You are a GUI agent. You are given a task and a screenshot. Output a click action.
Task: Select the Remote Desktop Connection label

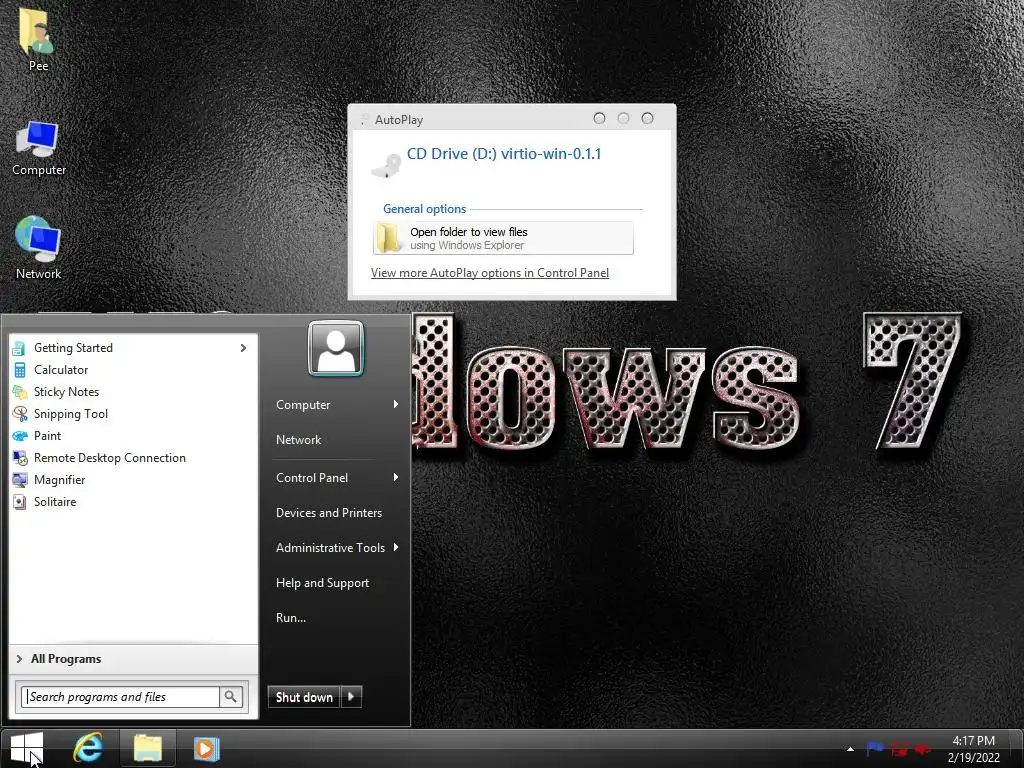point(110,458)
